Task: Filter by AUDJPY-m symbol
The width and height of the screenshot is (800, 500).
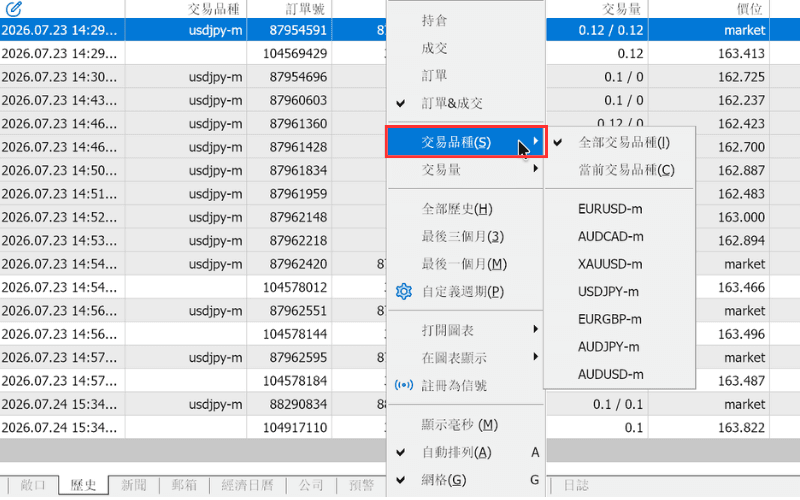Action: coord(608,346)
